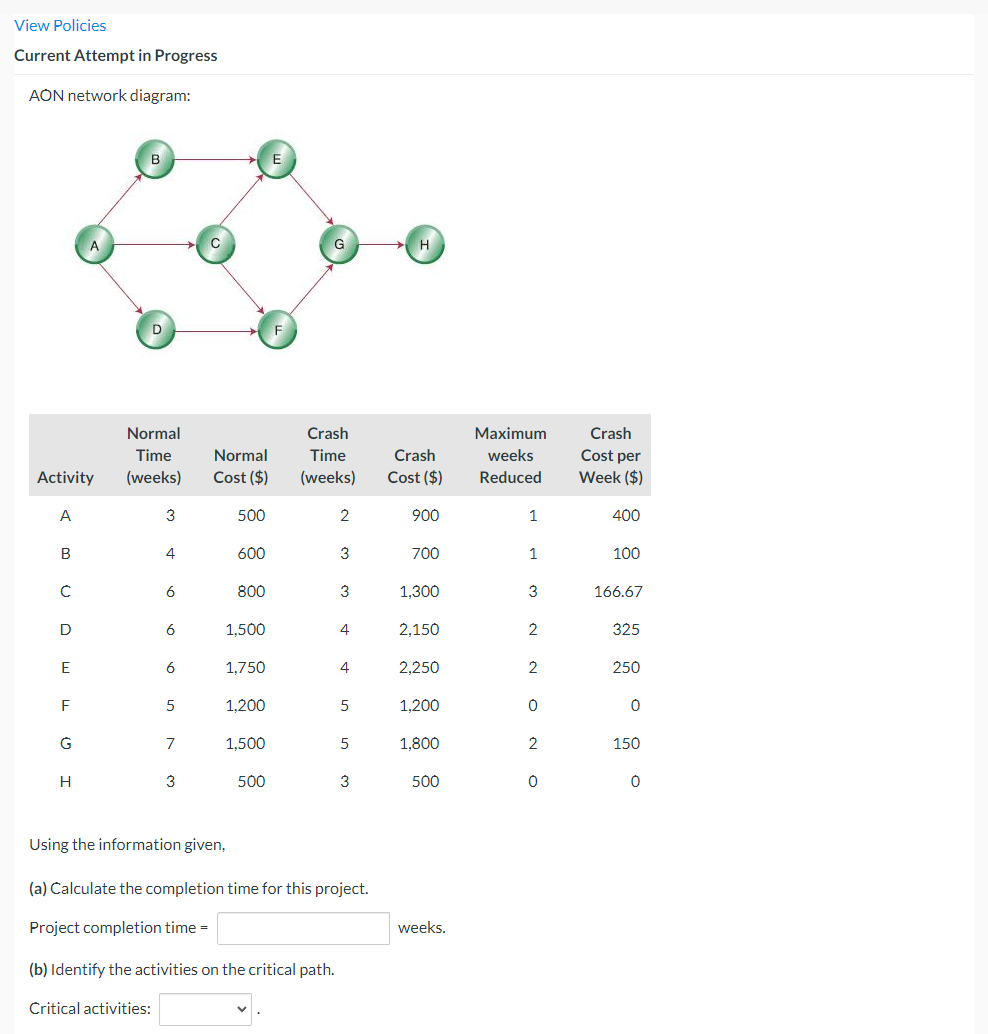Select node C in the network diagram
Viewport: 988px width, 1034px height.
point(216,242)
